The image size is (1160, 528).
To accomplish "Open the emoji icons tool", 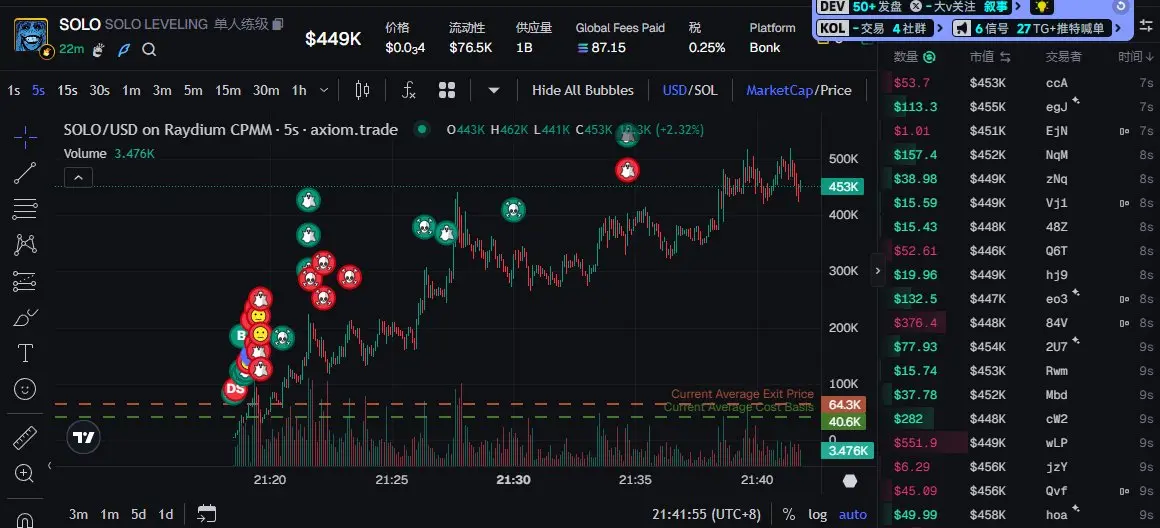I will click(25, 388).
